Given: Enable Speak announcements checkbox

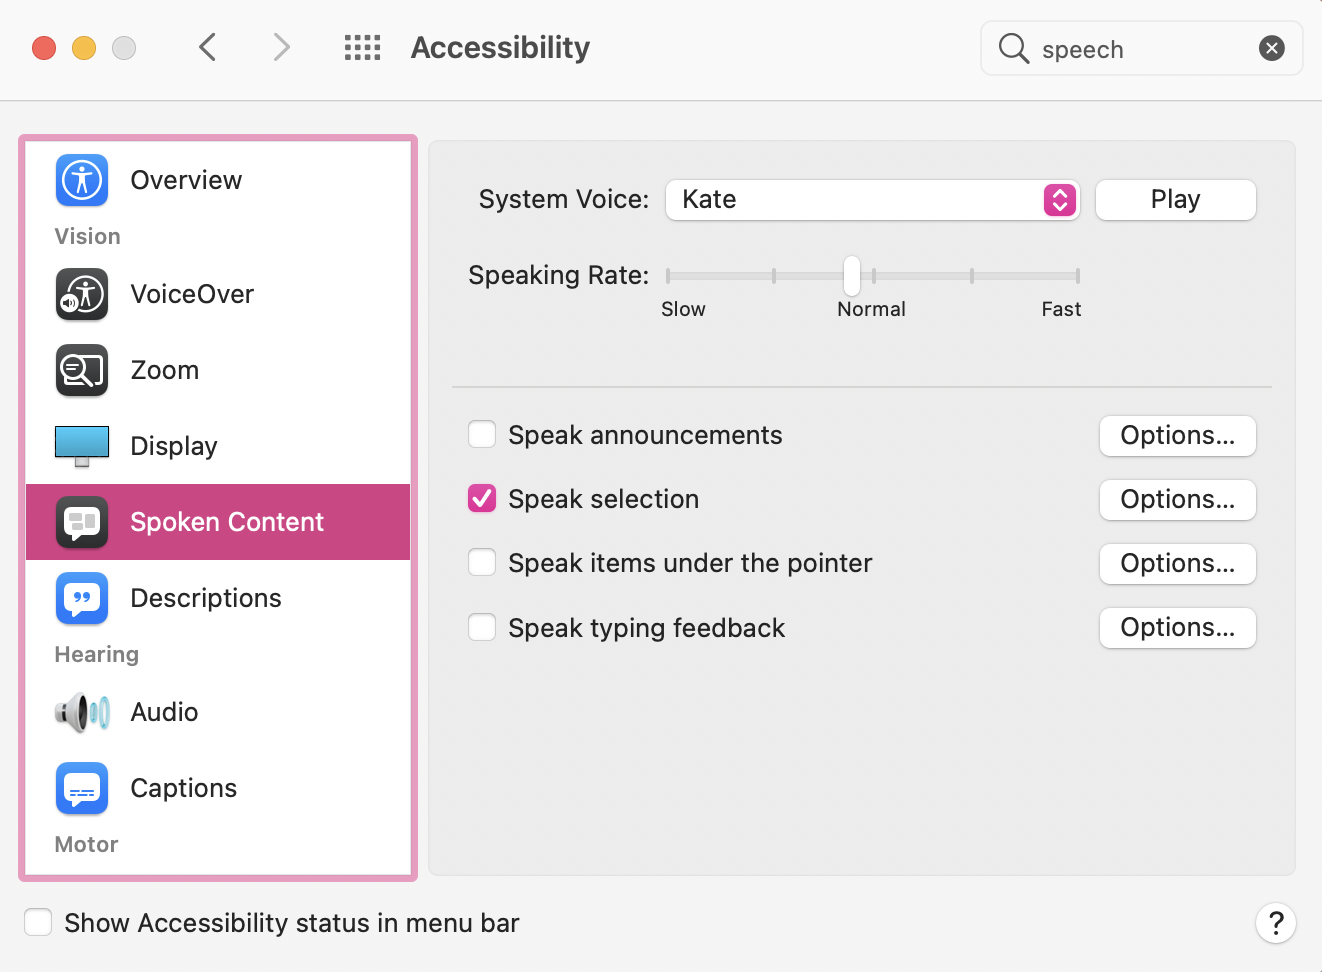Looking at the screenshot, I should [x=482, y=435].
